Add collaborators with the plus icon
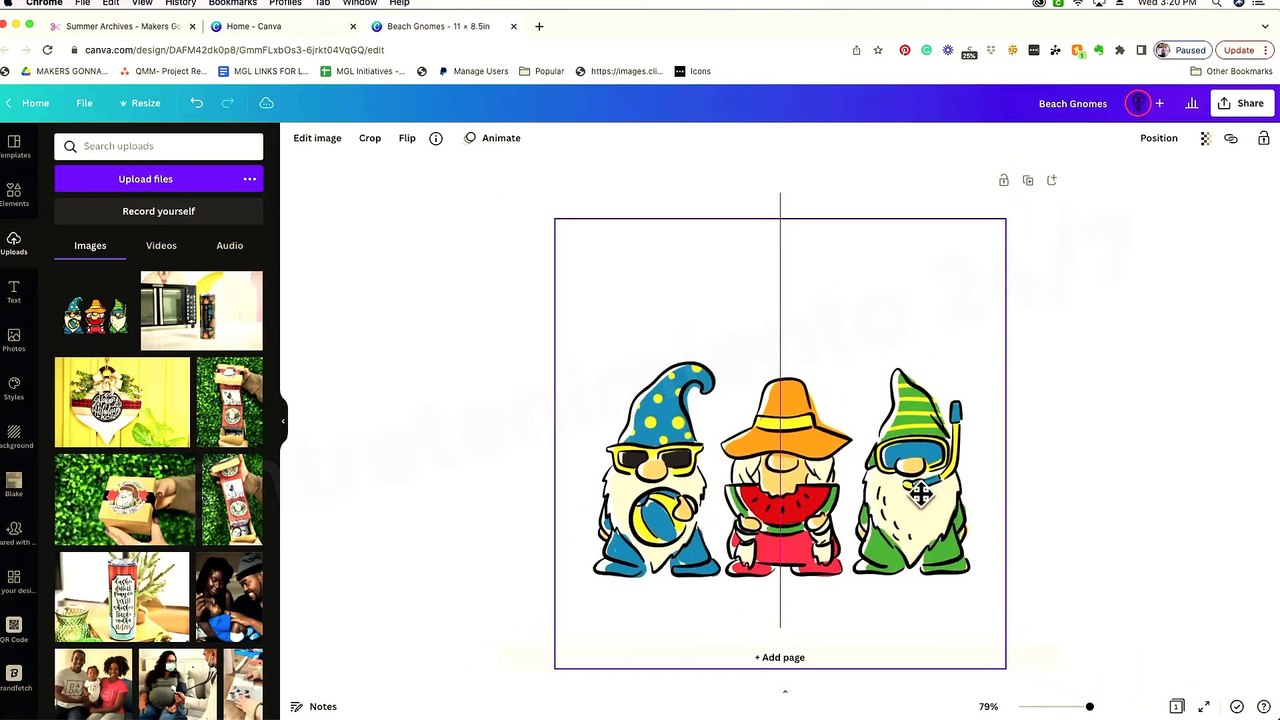1280x720 pixels. [x=1160, y=103]
